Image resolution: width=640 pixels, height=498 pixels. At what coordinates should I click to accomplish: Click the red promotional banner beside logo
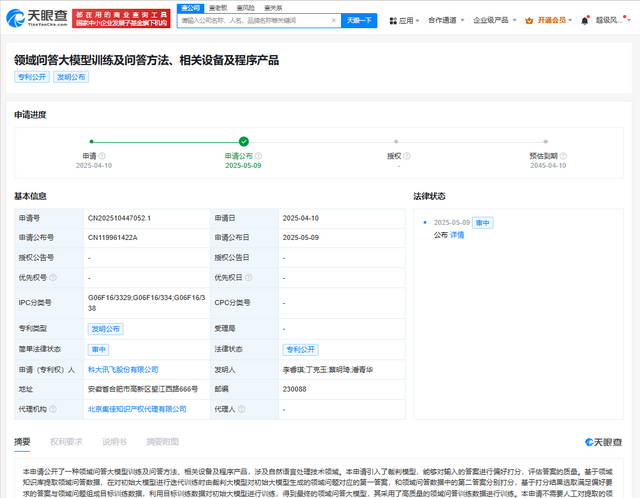click(121, 19)
